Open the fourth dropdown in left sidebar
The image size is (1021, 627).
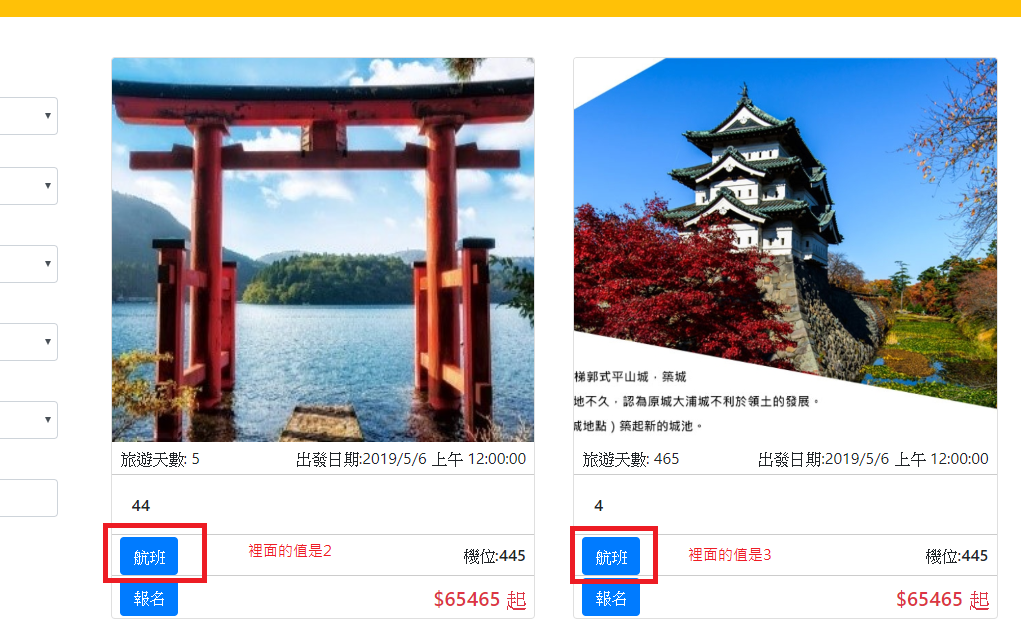coord(29,342)
